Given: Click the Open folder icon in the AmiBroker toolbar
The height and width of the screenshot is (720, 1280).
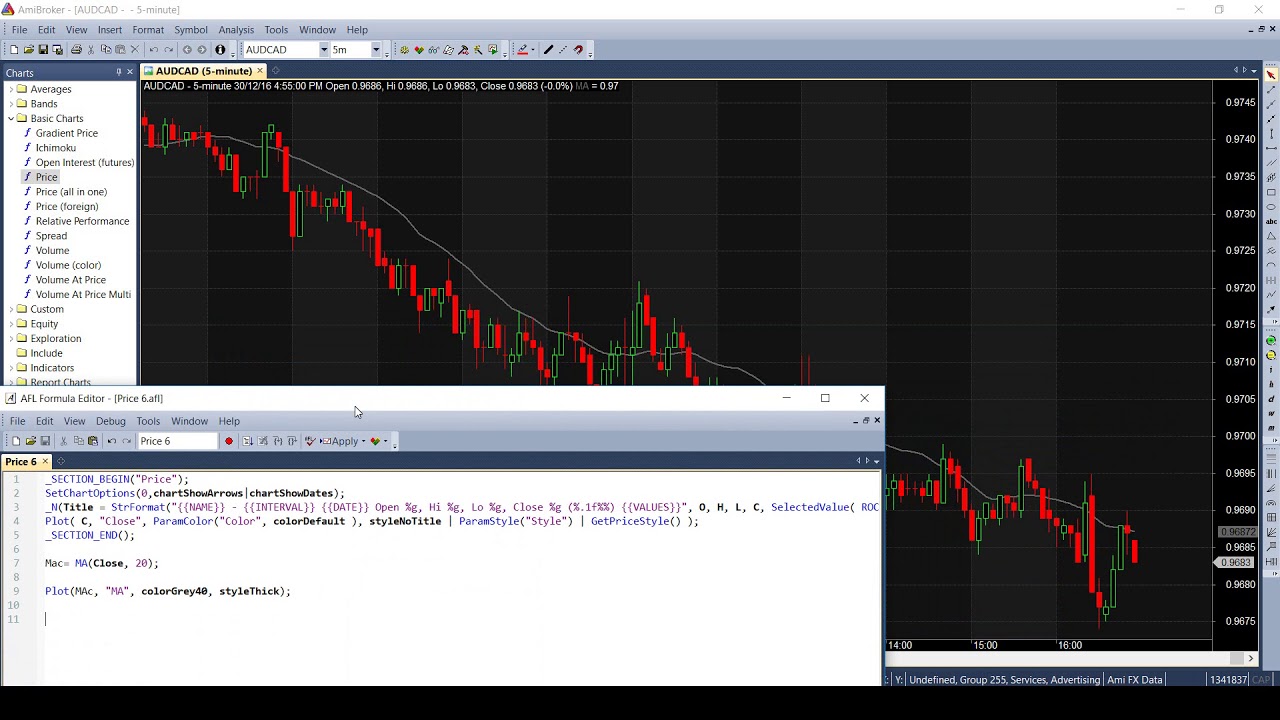Looking at the screenshot, I should [x=29, y=50].
